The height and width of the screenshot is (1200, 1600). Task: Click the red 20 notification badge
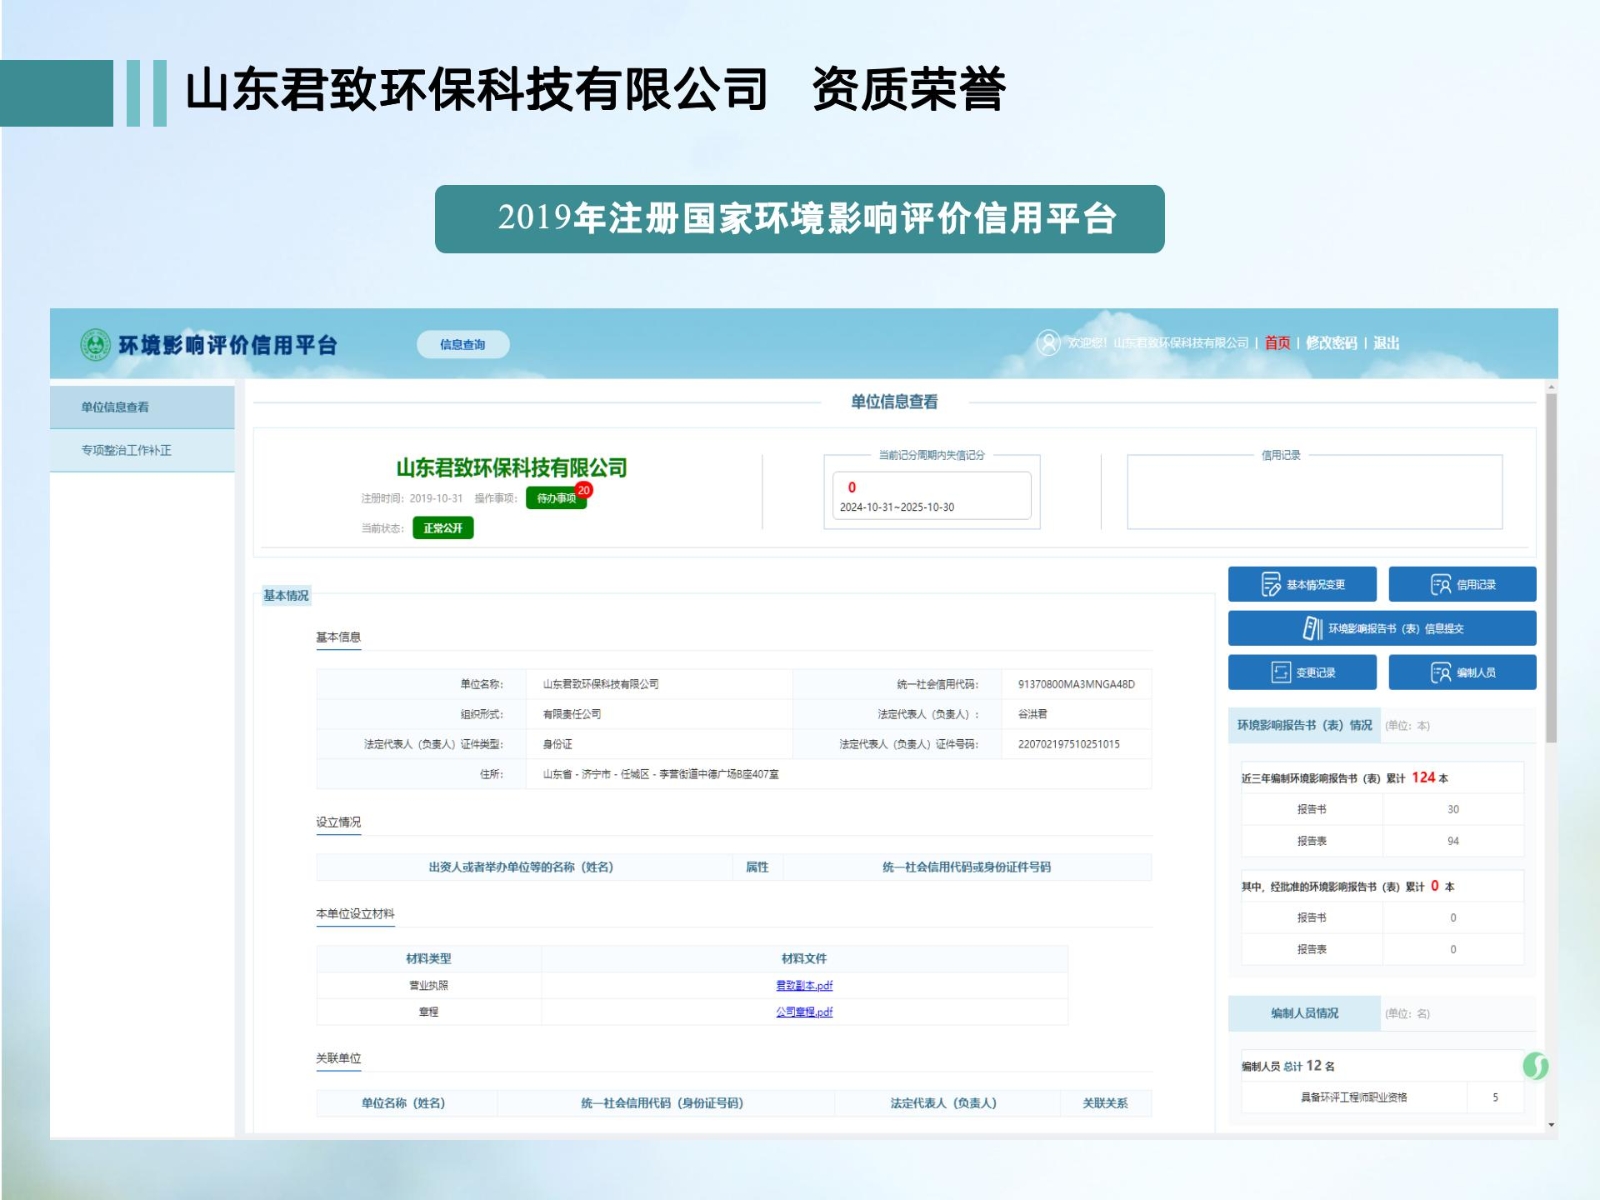pos(584,490)
